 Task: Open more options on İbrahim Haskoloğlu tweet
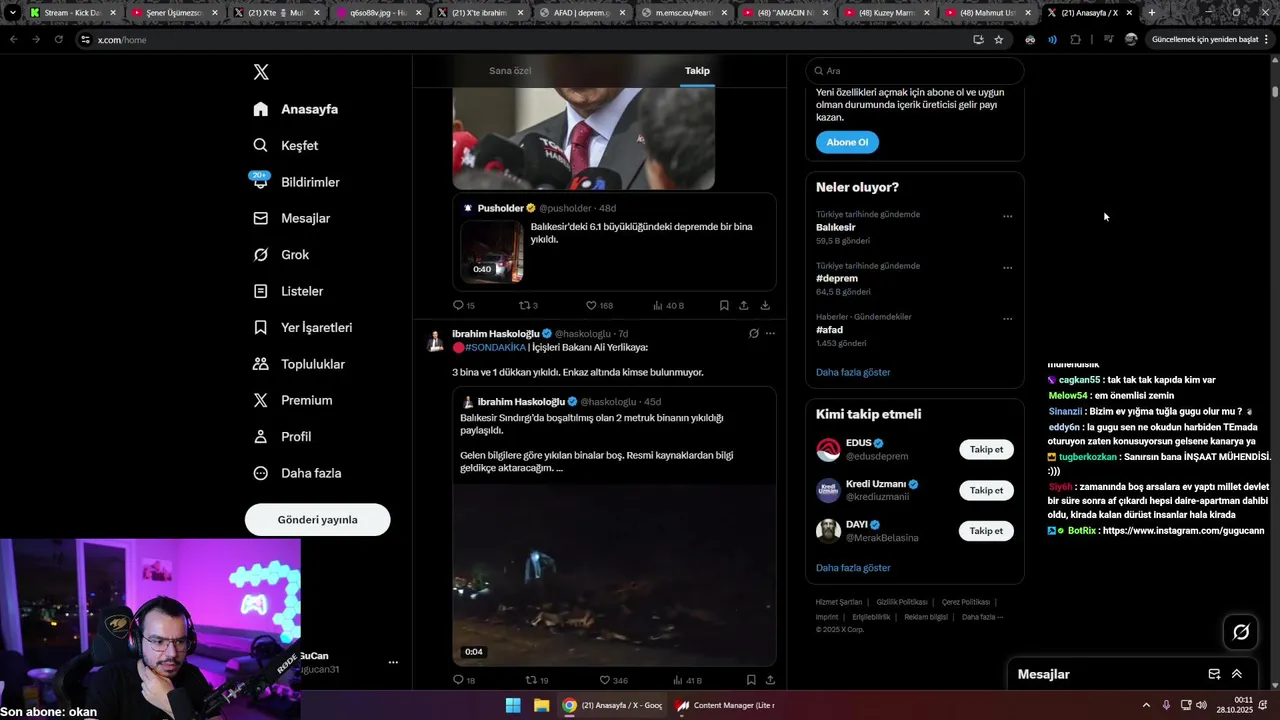(x=770, y=333)
